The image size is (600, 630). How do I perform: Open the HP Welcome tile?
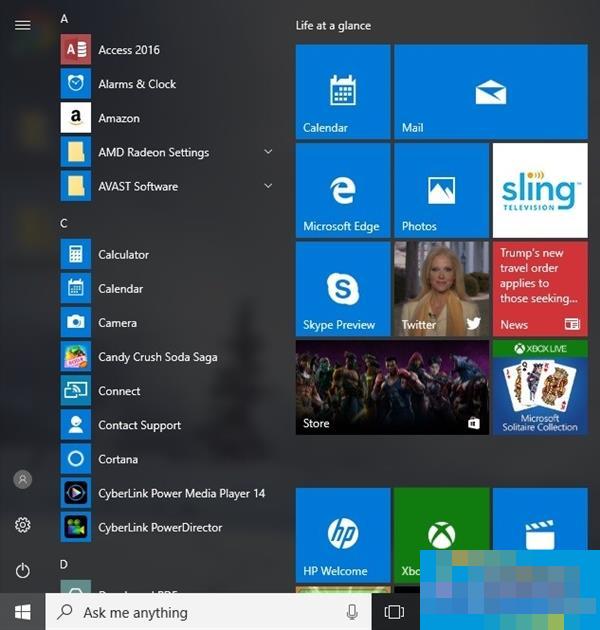[x=343, y=535]
